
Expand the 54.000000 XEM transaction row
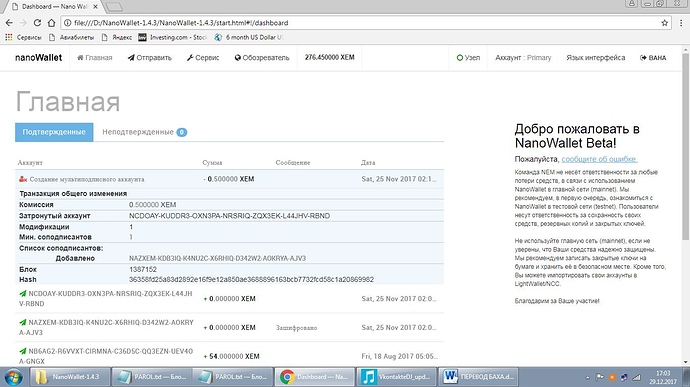229,356
